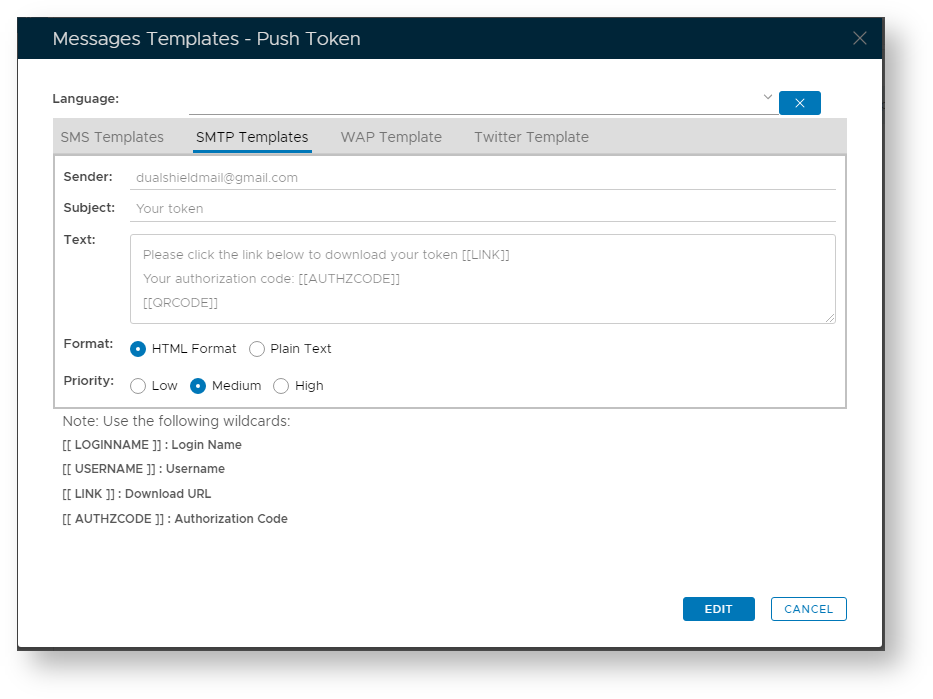Click the Language selection field
The image size is (933, 699).
475,100
